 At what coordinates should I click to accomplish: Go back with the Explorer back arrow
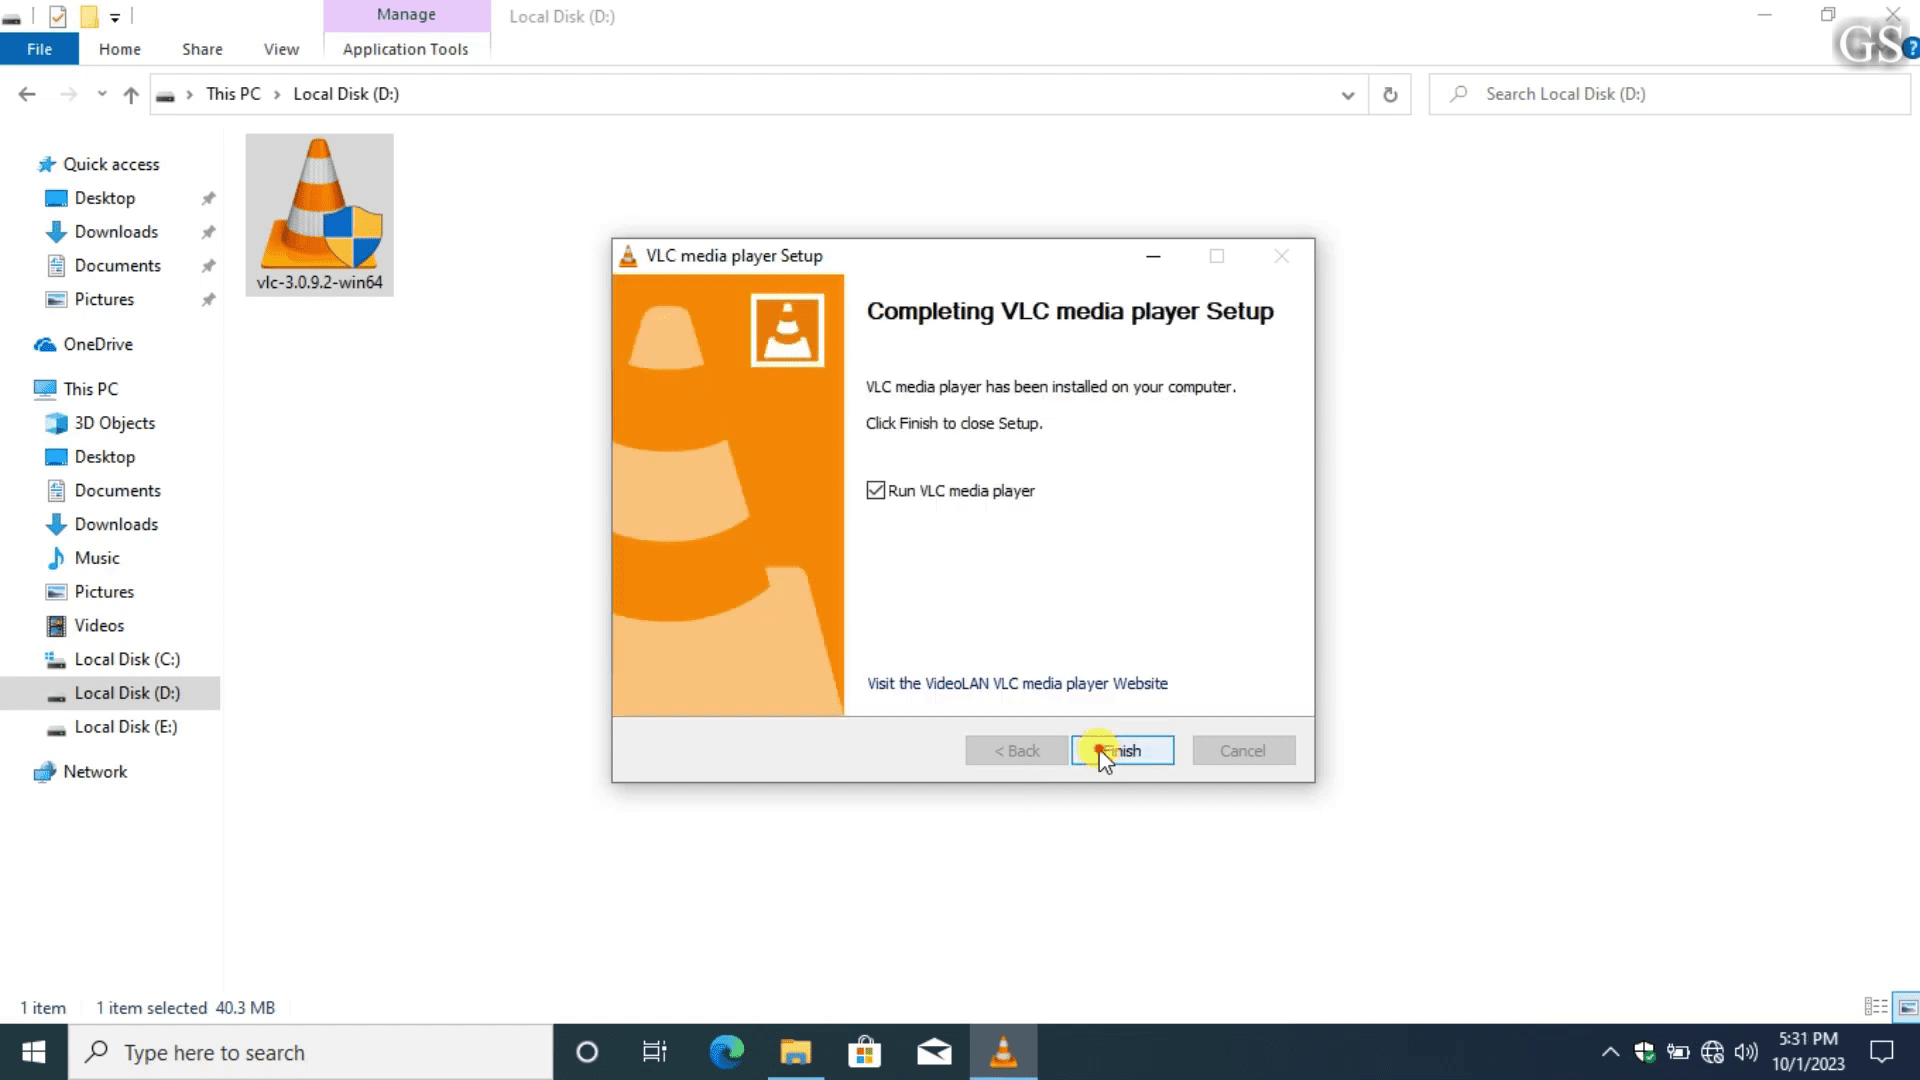point(27,94)
